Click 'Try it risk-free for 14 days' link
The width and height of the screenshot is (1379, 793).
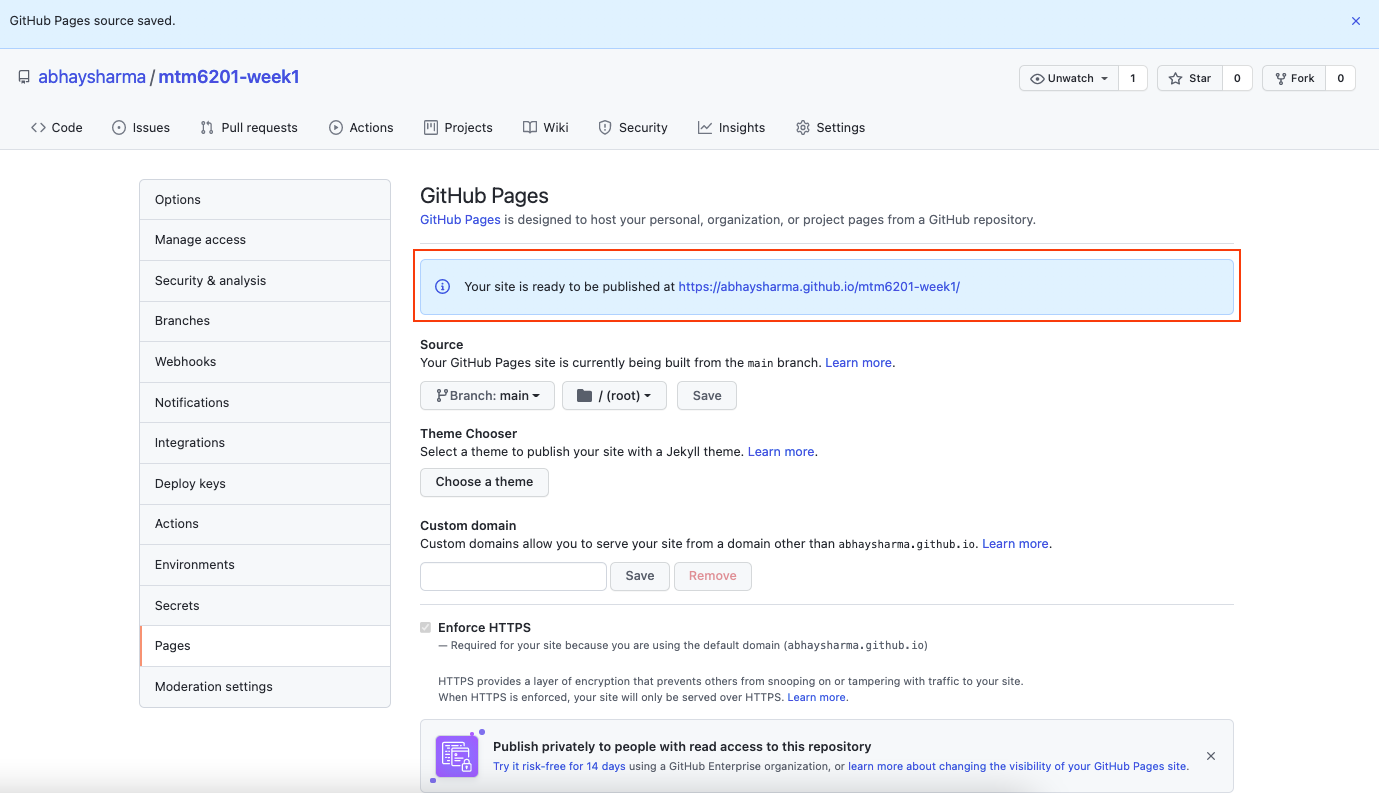point(559,767)
